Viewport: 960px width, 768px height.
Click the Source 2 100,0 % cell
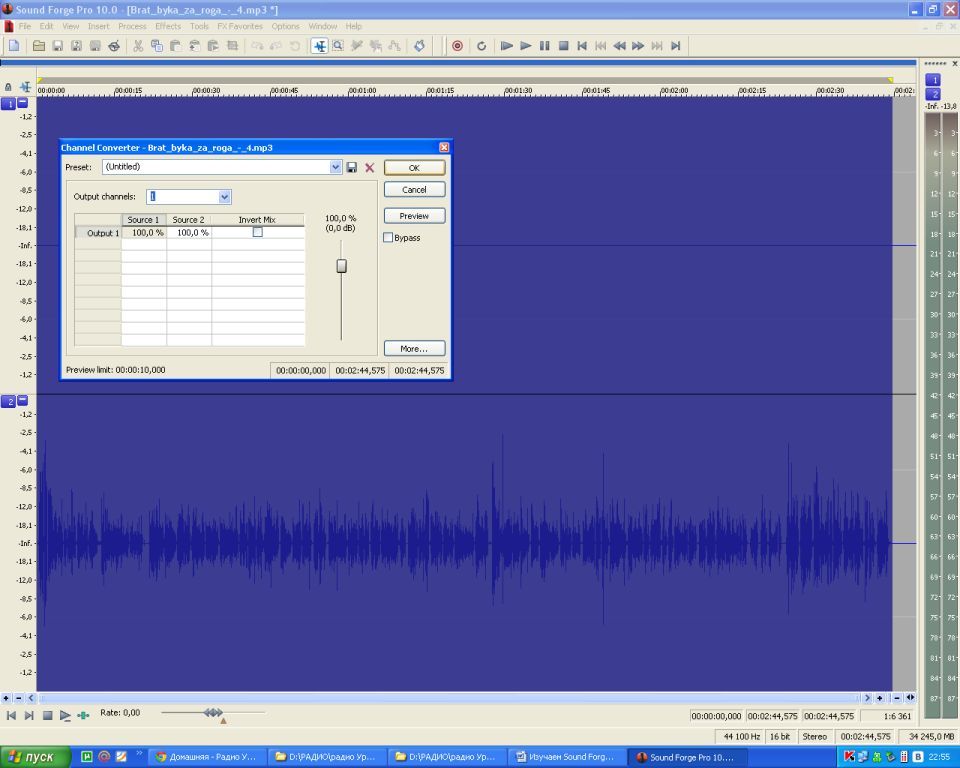pos(189,233)
